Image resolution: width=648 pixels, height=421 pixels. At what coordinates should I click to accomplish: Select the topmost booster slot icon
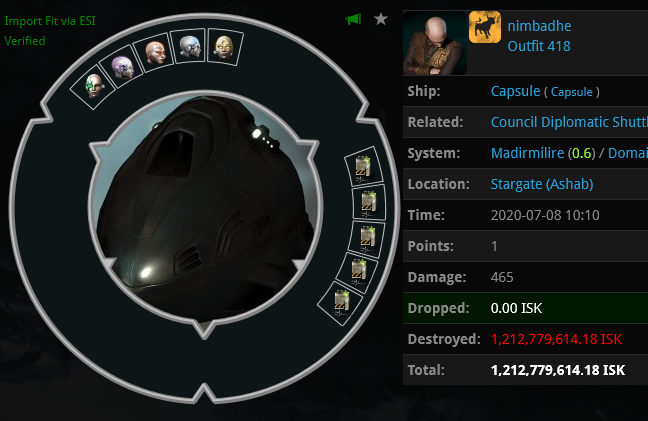(364, 166)
